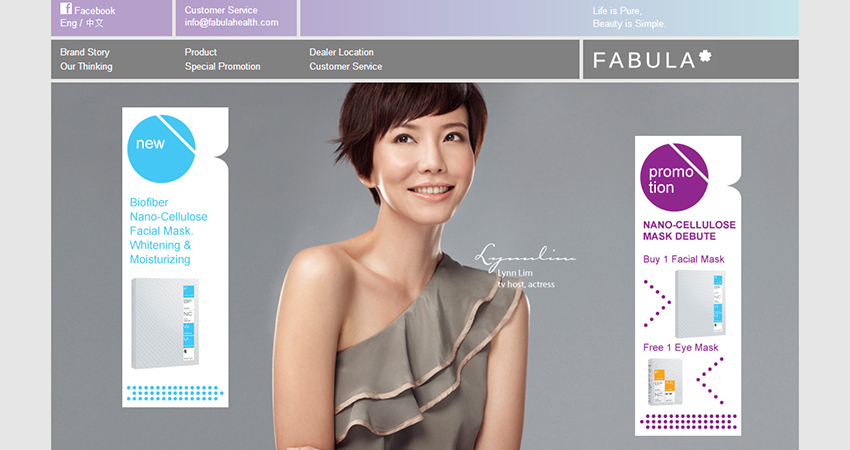Click the purple dotted right arrow beside the facial mask
This screenshot has height=450, width=850.
[x=657, y=303]
